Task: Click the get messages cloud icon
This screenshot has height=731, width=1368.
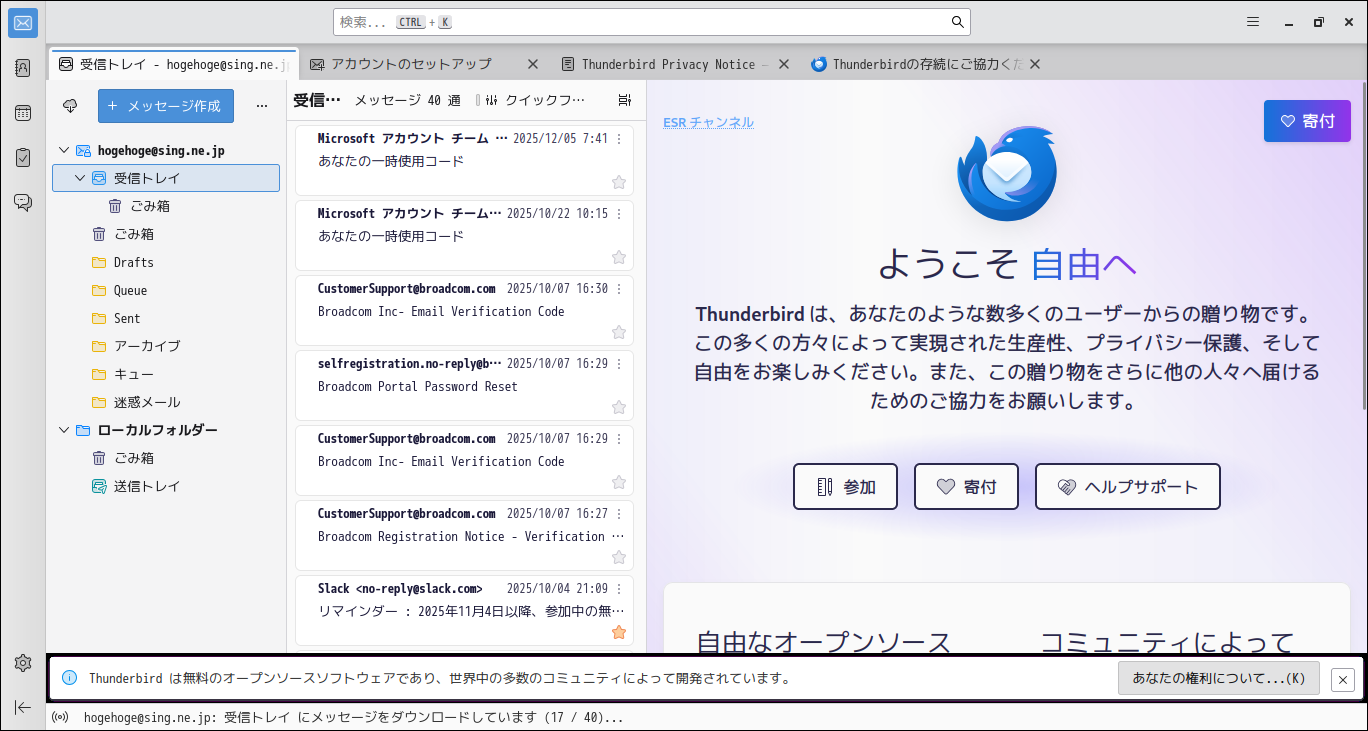Action: click(70, 106)
